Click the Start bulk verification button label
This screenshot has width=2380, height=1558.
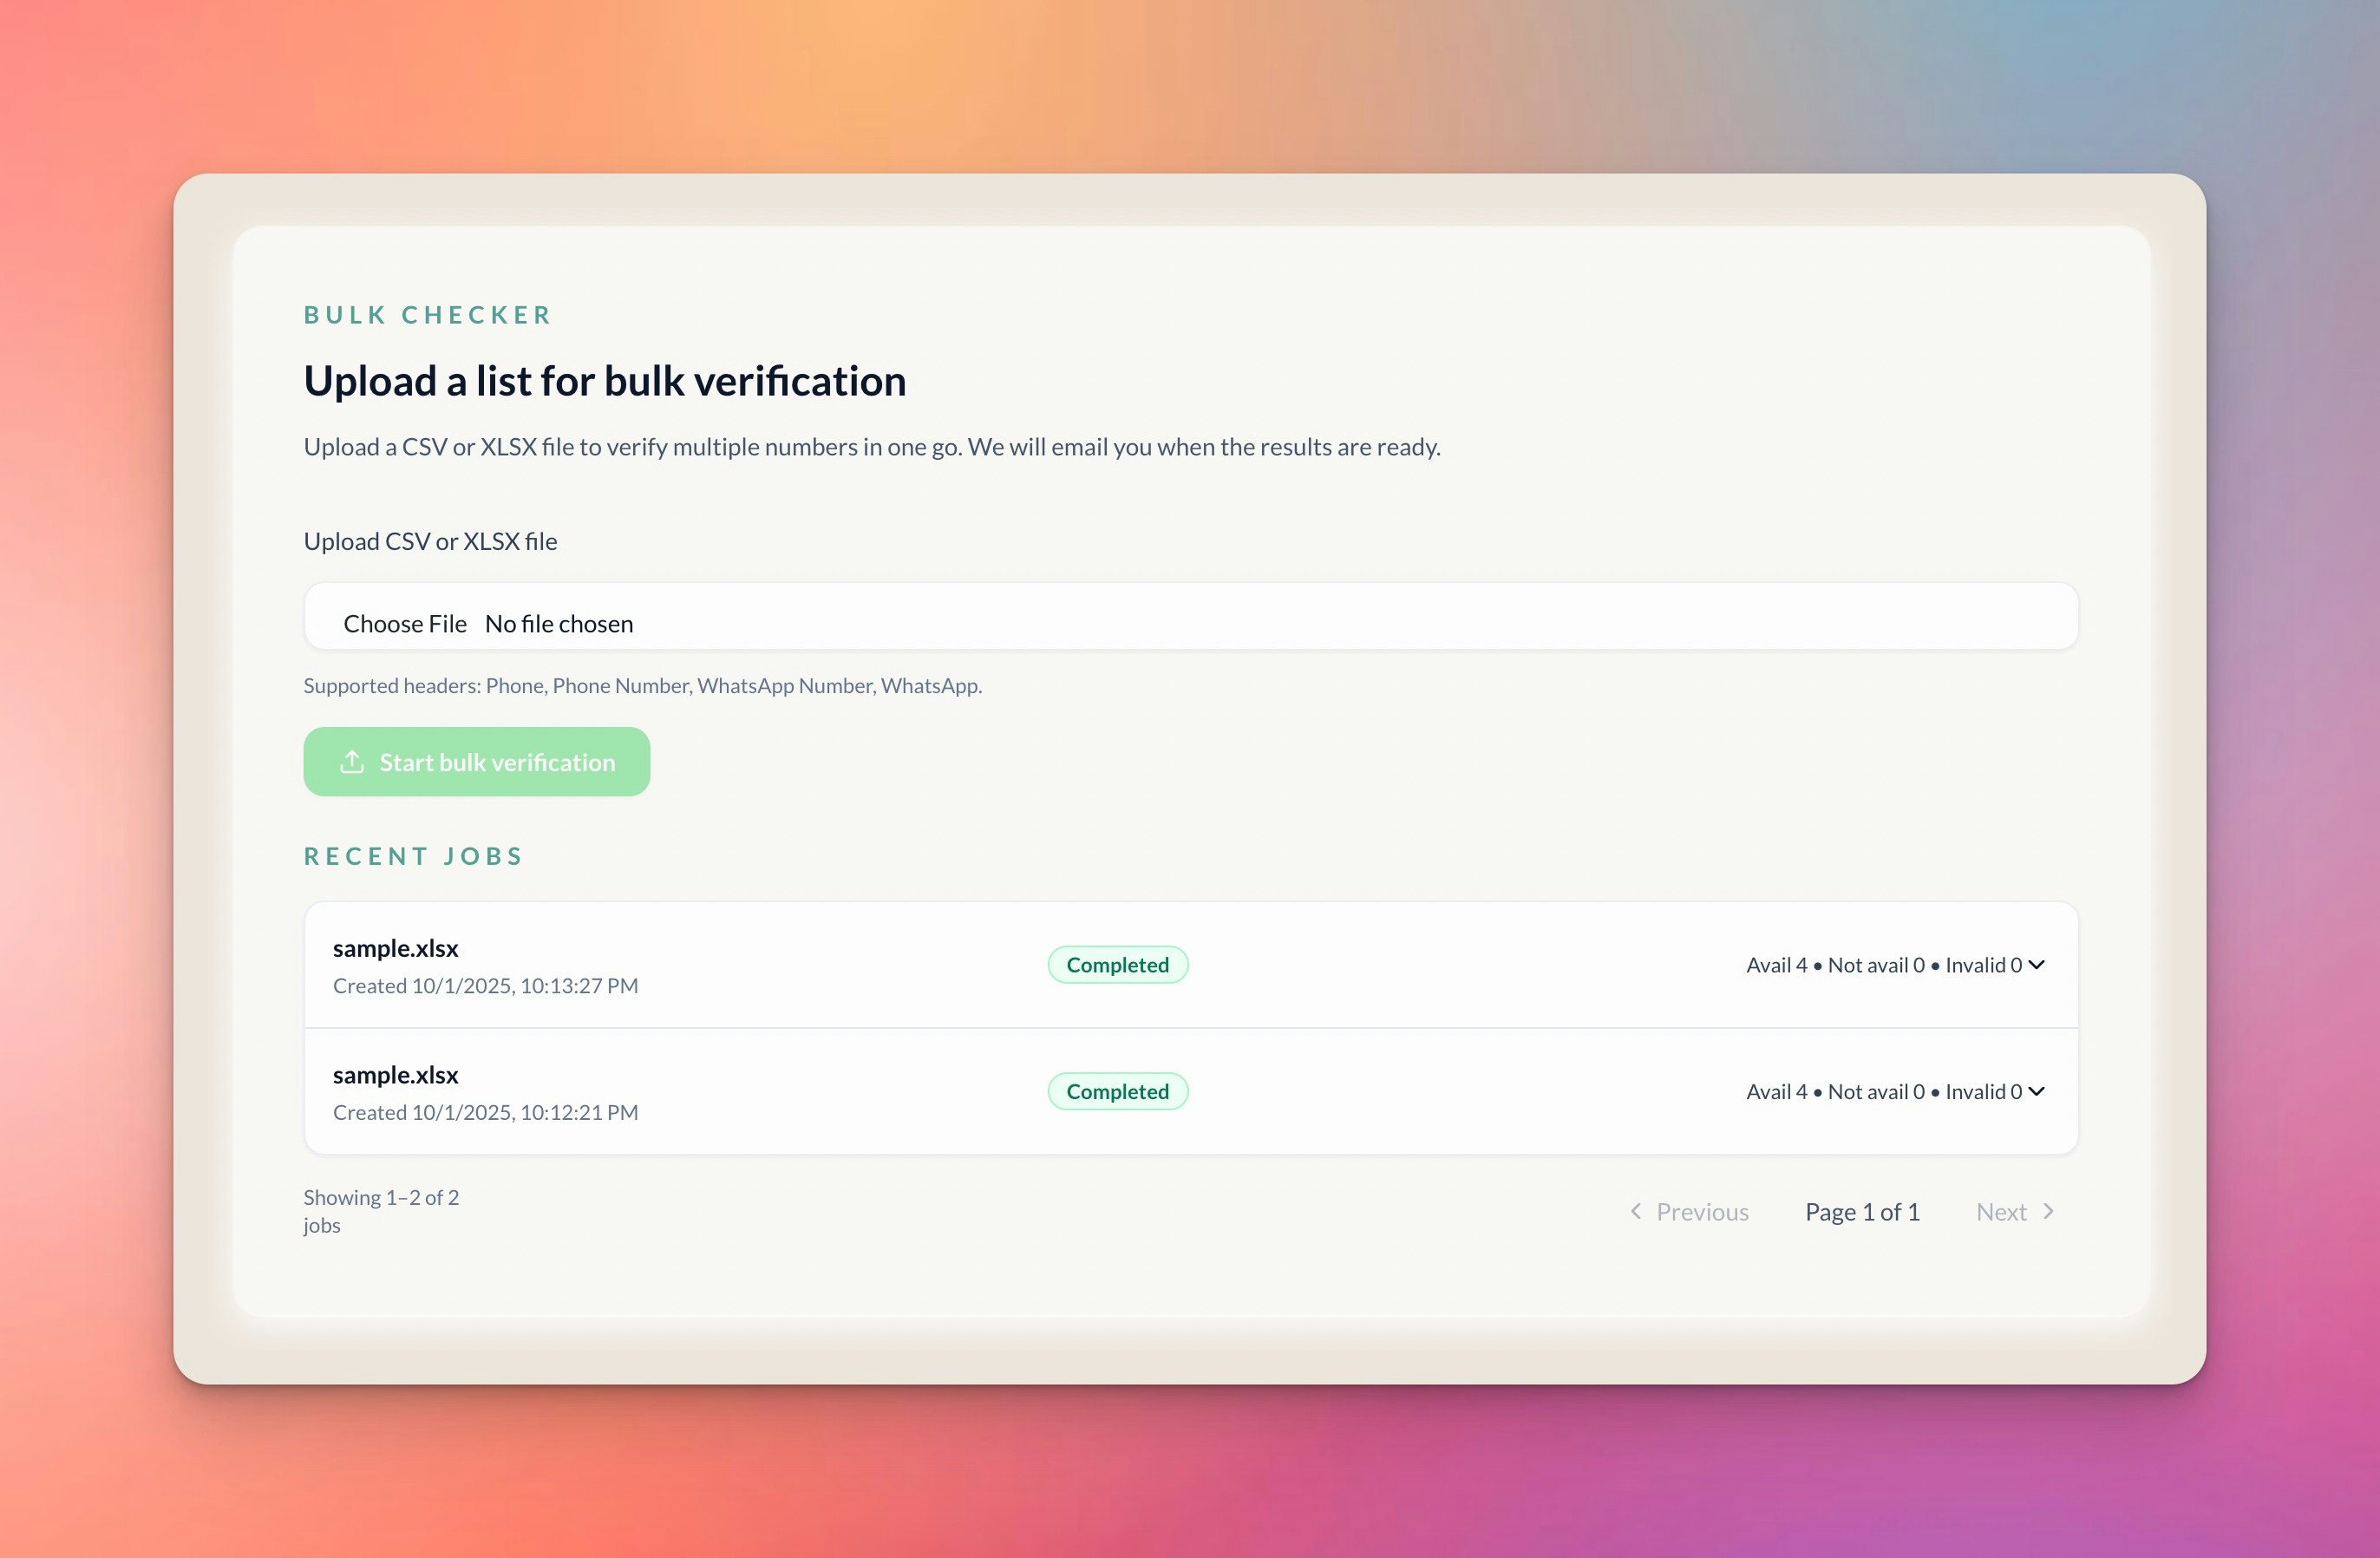pyautogui.click(x=497, y=762)
